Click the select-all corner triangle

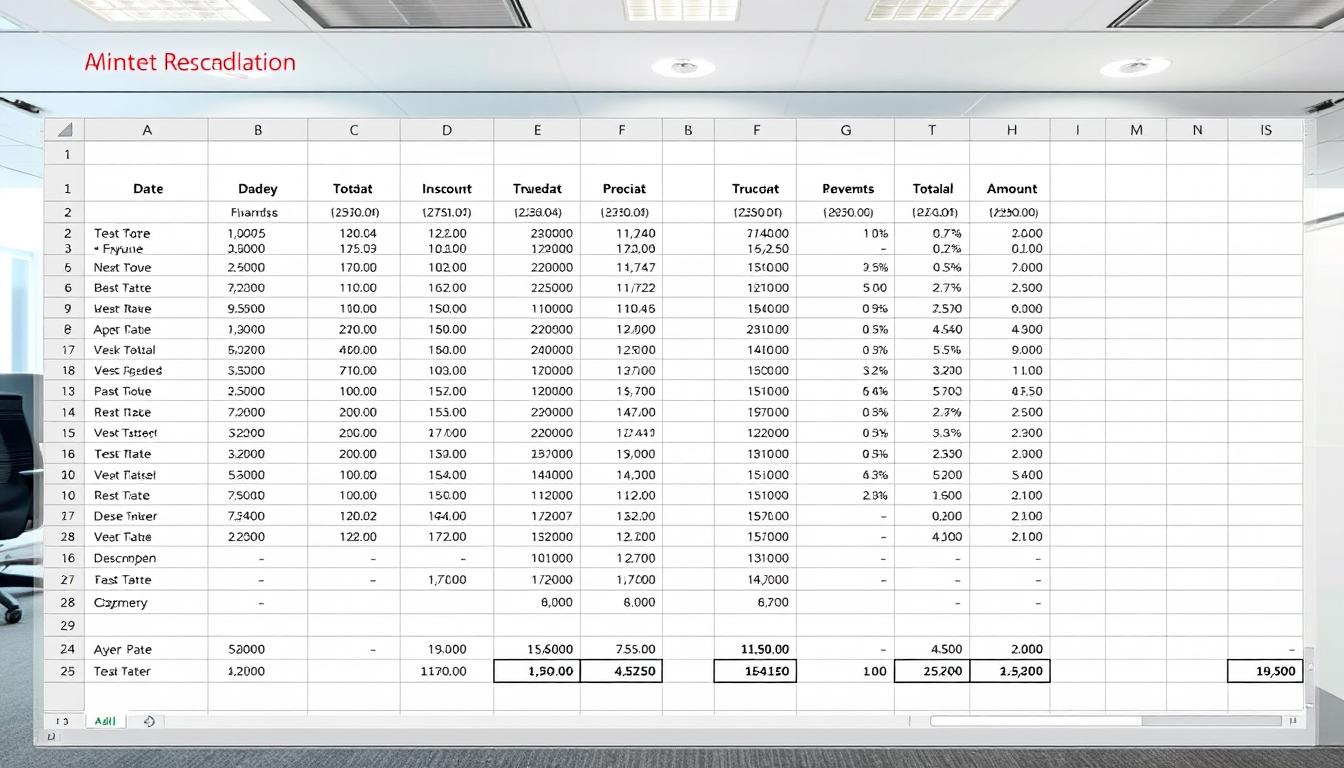pos(65,130)
